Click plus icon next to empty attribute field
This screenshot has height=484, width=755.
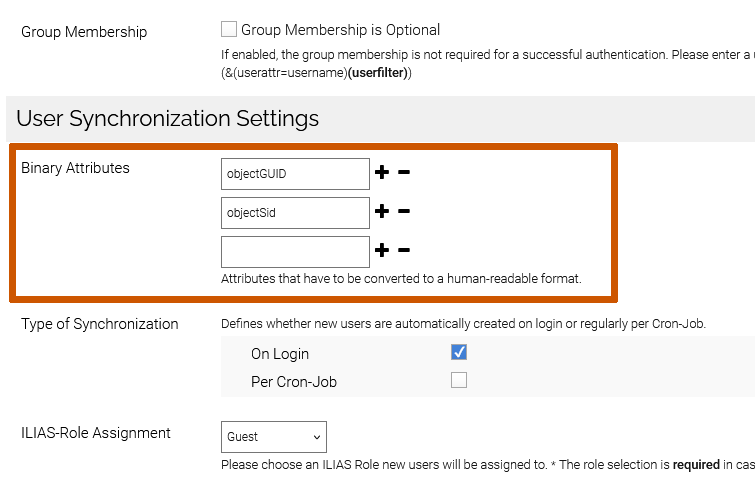381,251
